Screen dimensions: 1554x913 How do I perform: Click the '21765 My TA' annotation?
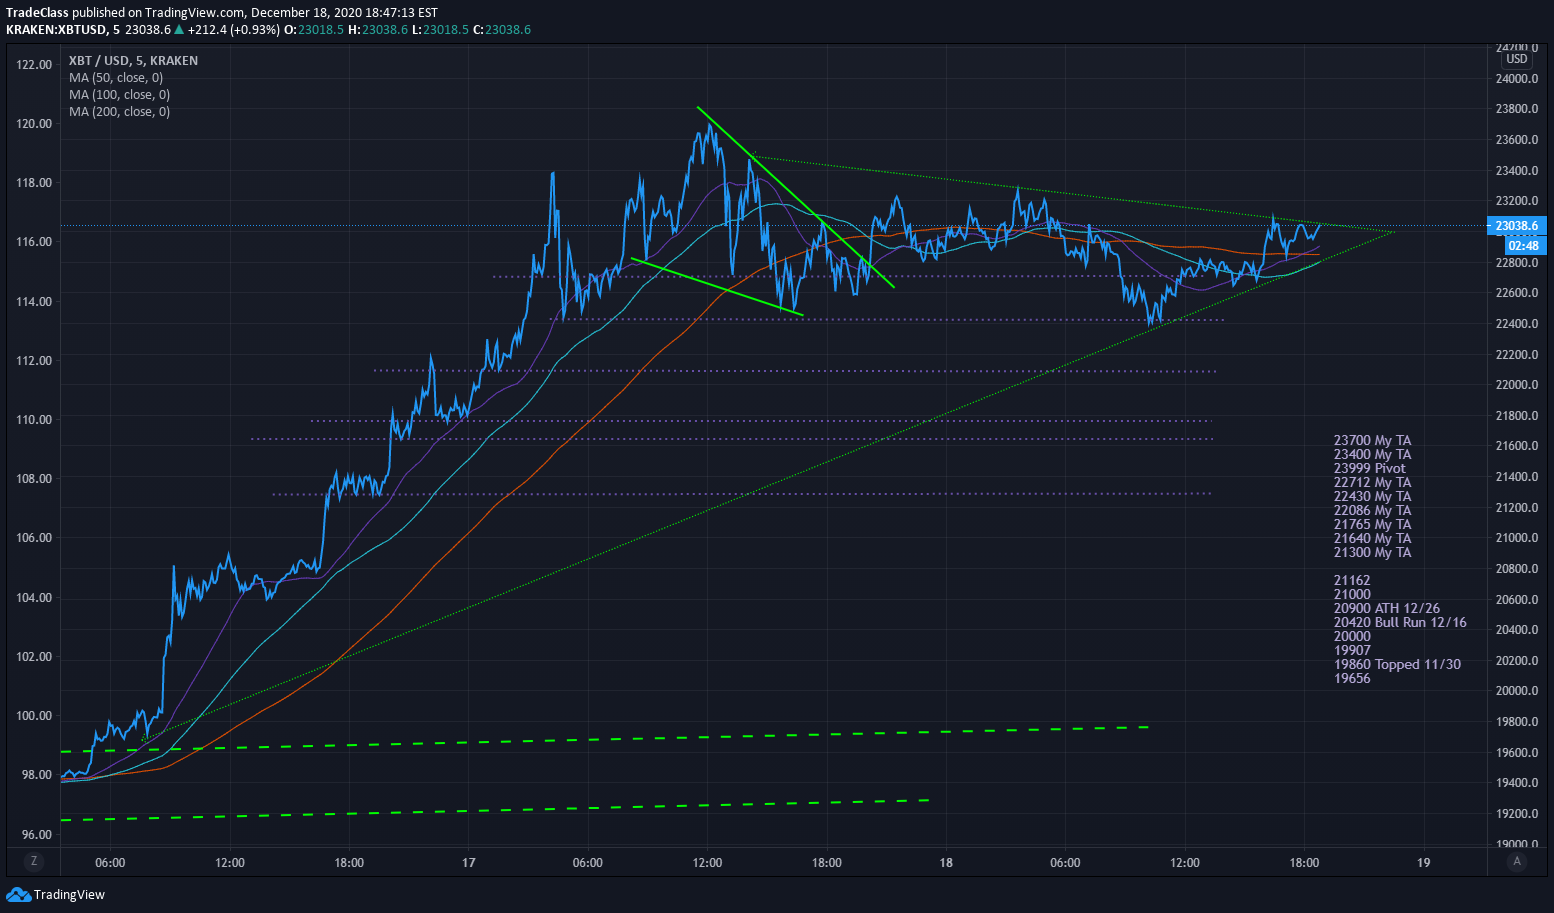[x=1372, y=524]
